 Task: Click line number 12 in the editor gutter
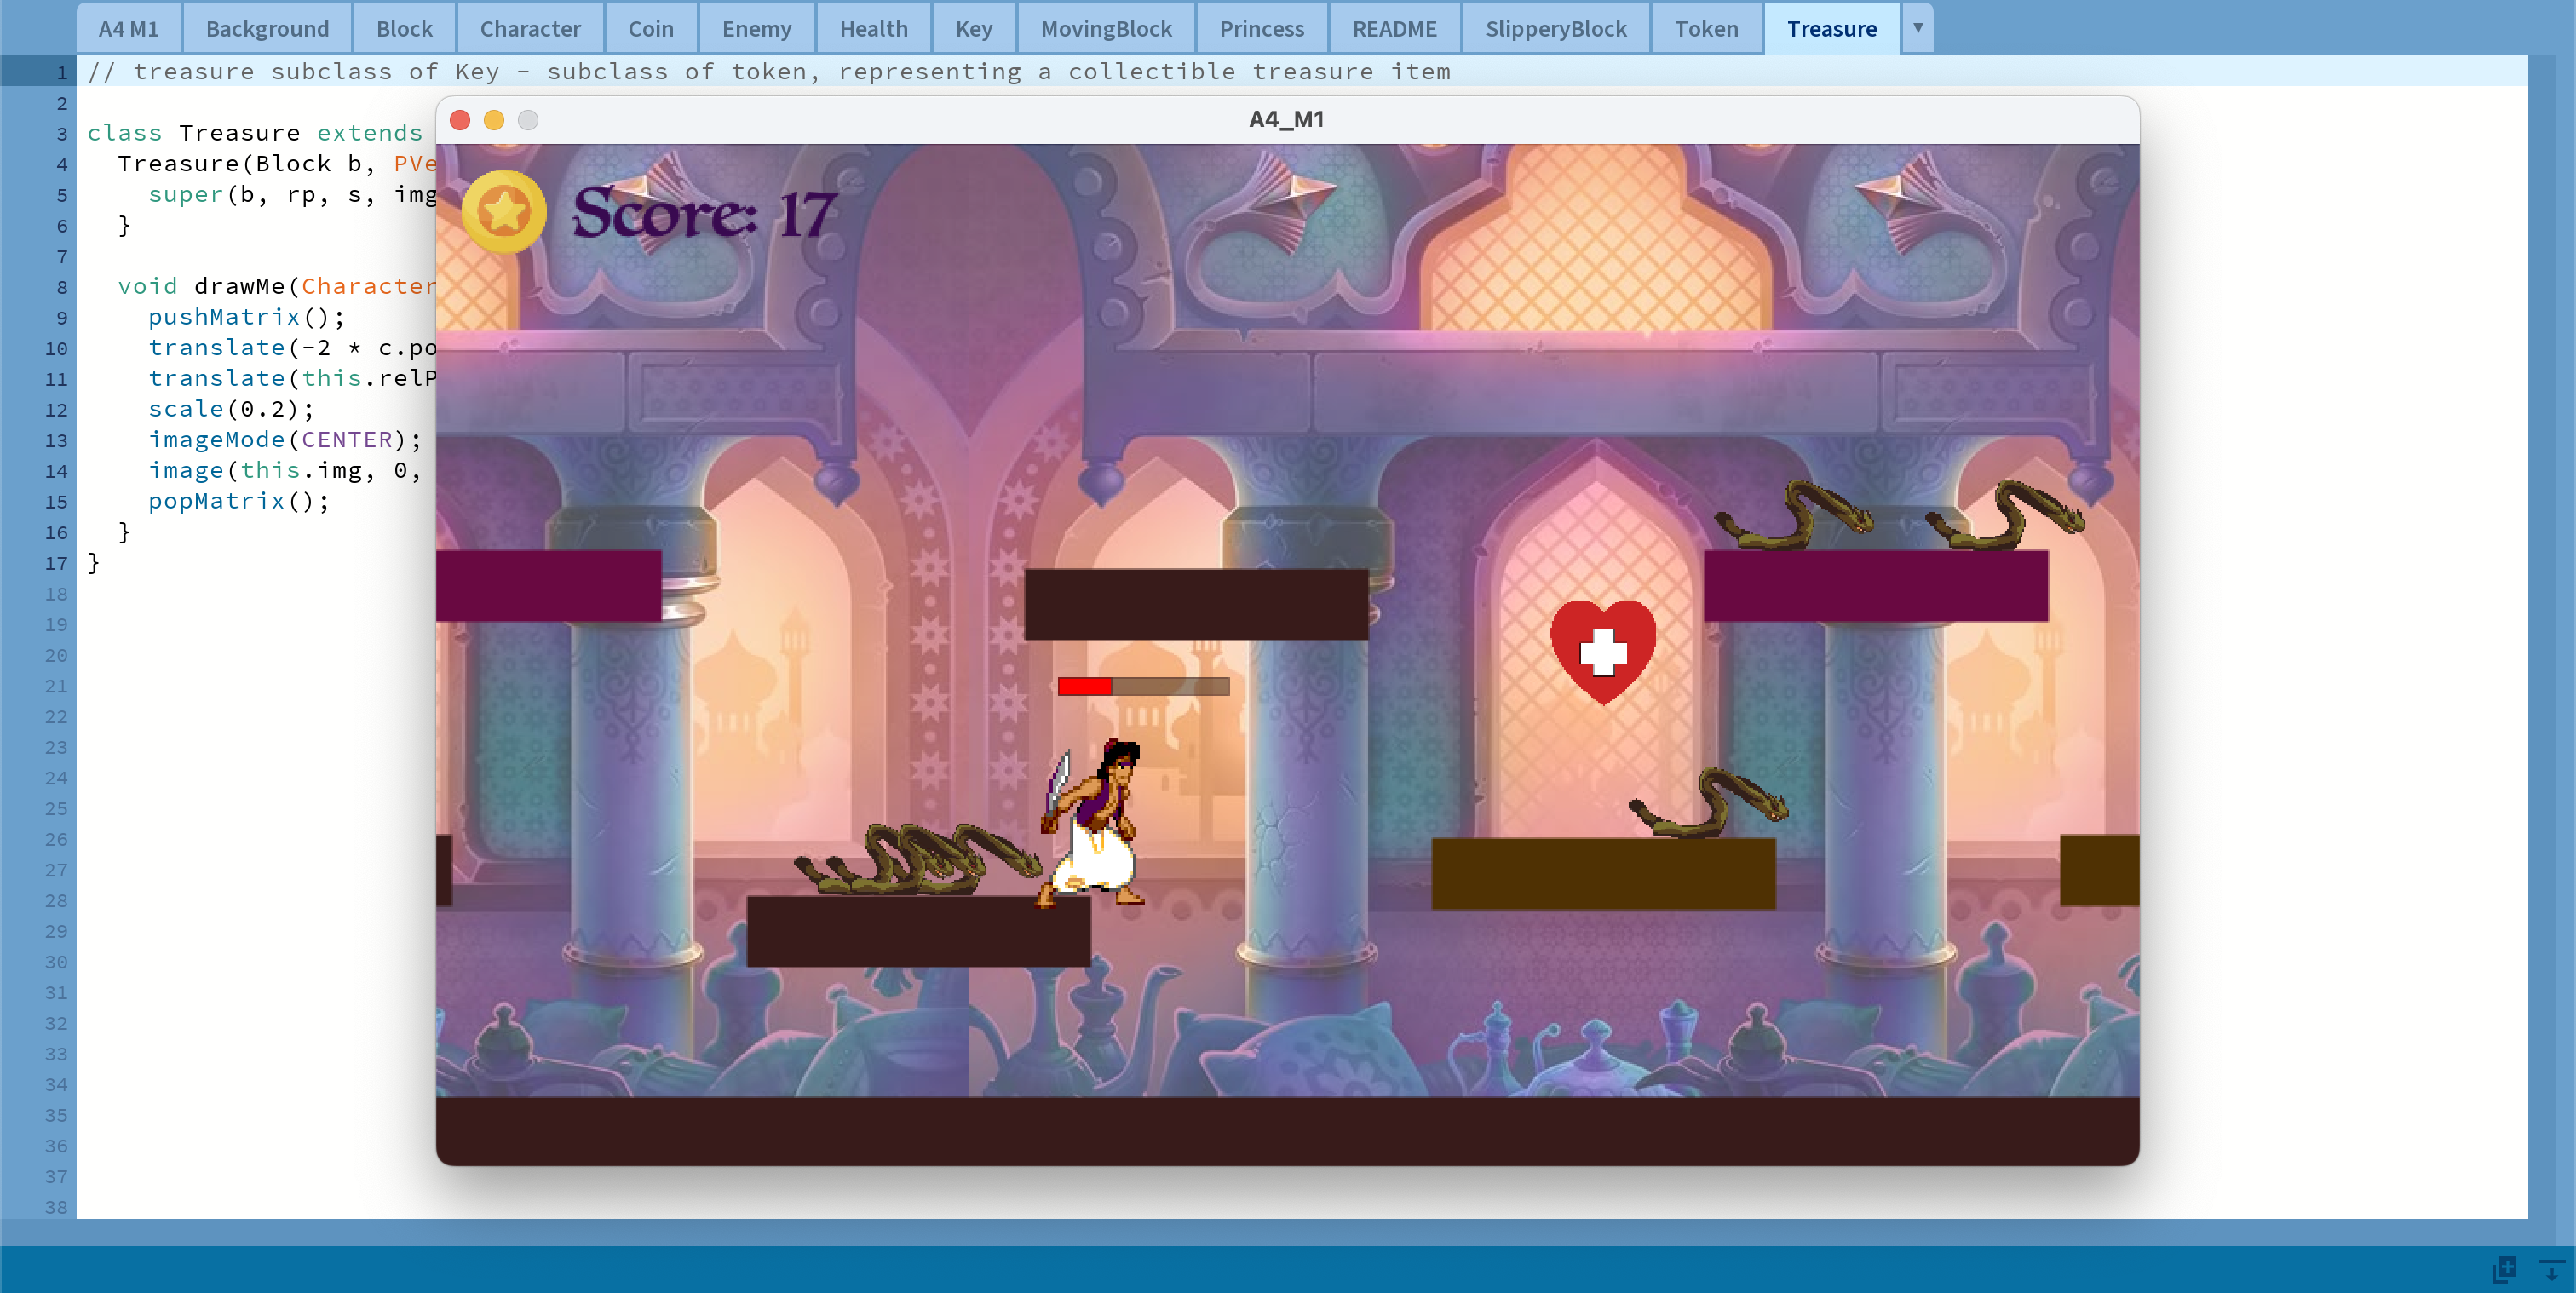56,409
